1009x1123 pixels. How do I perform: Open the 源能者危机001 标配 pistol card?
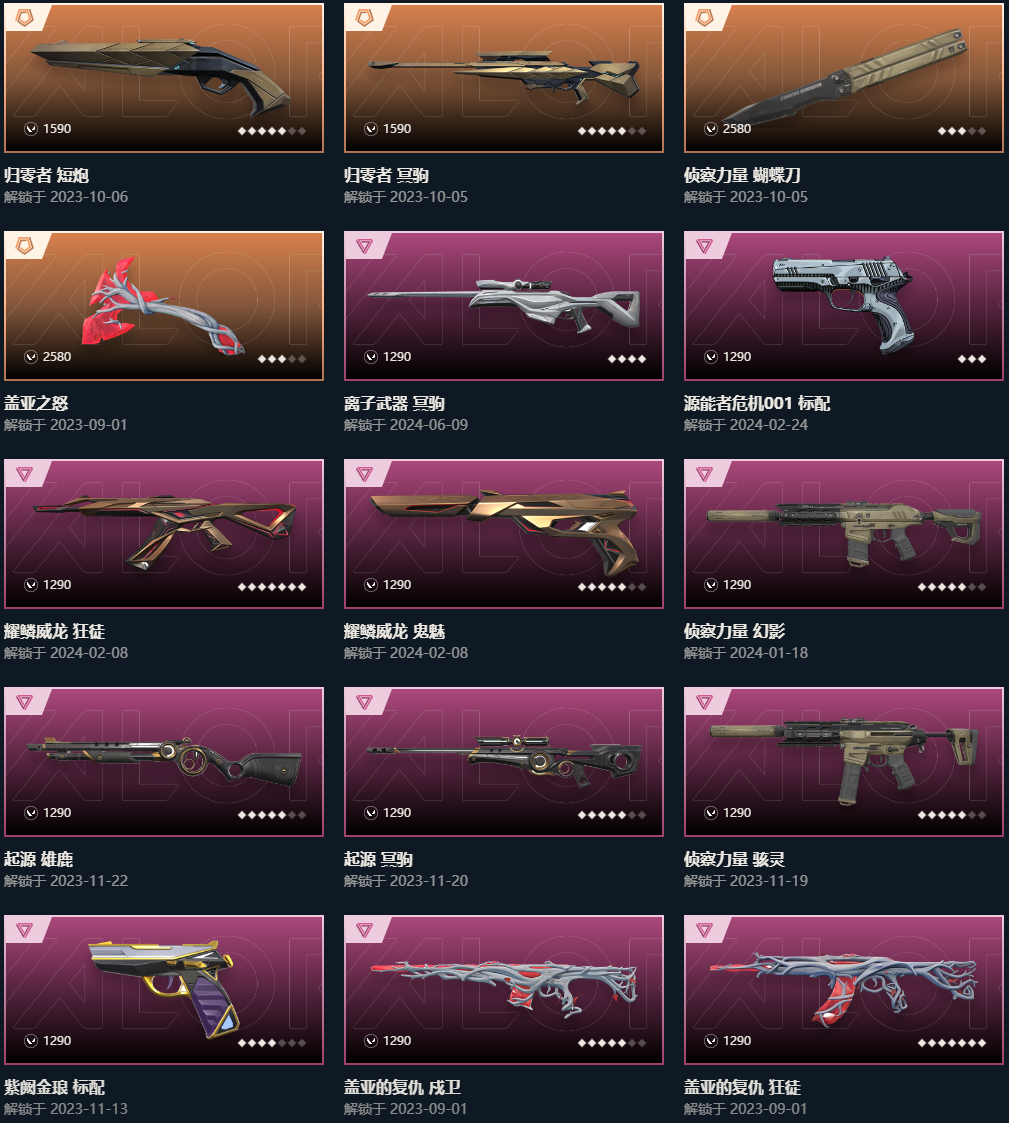tap(844, 306)
